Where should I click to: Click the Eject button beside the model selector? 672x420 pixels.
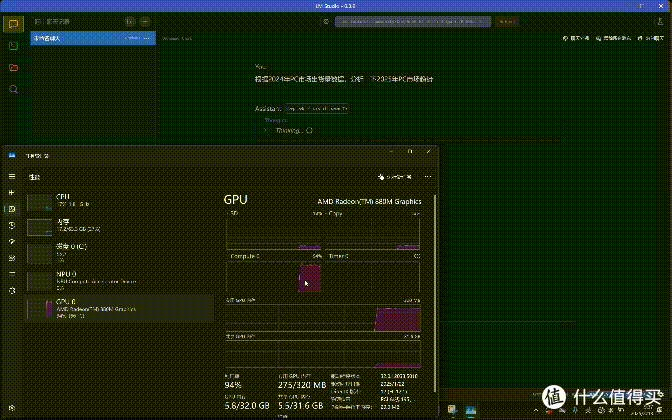coord(507,21)
